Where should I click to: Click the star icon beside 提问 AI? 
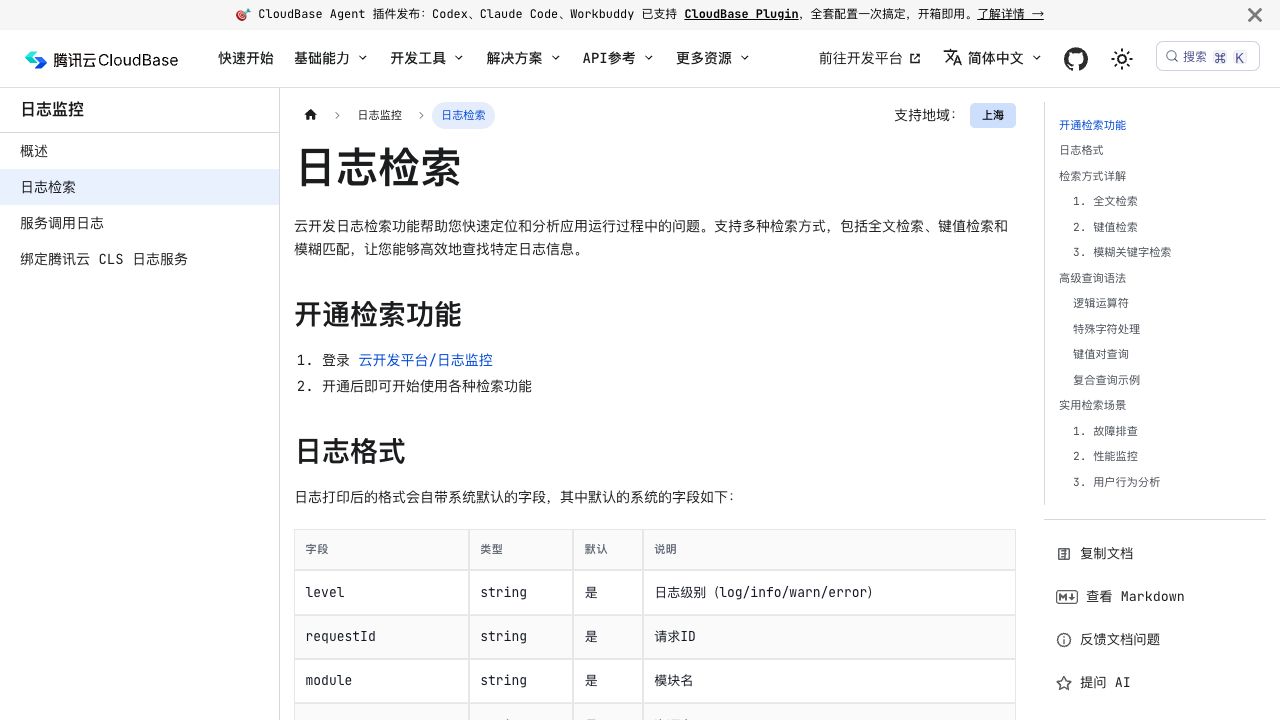pos(1064,683)
